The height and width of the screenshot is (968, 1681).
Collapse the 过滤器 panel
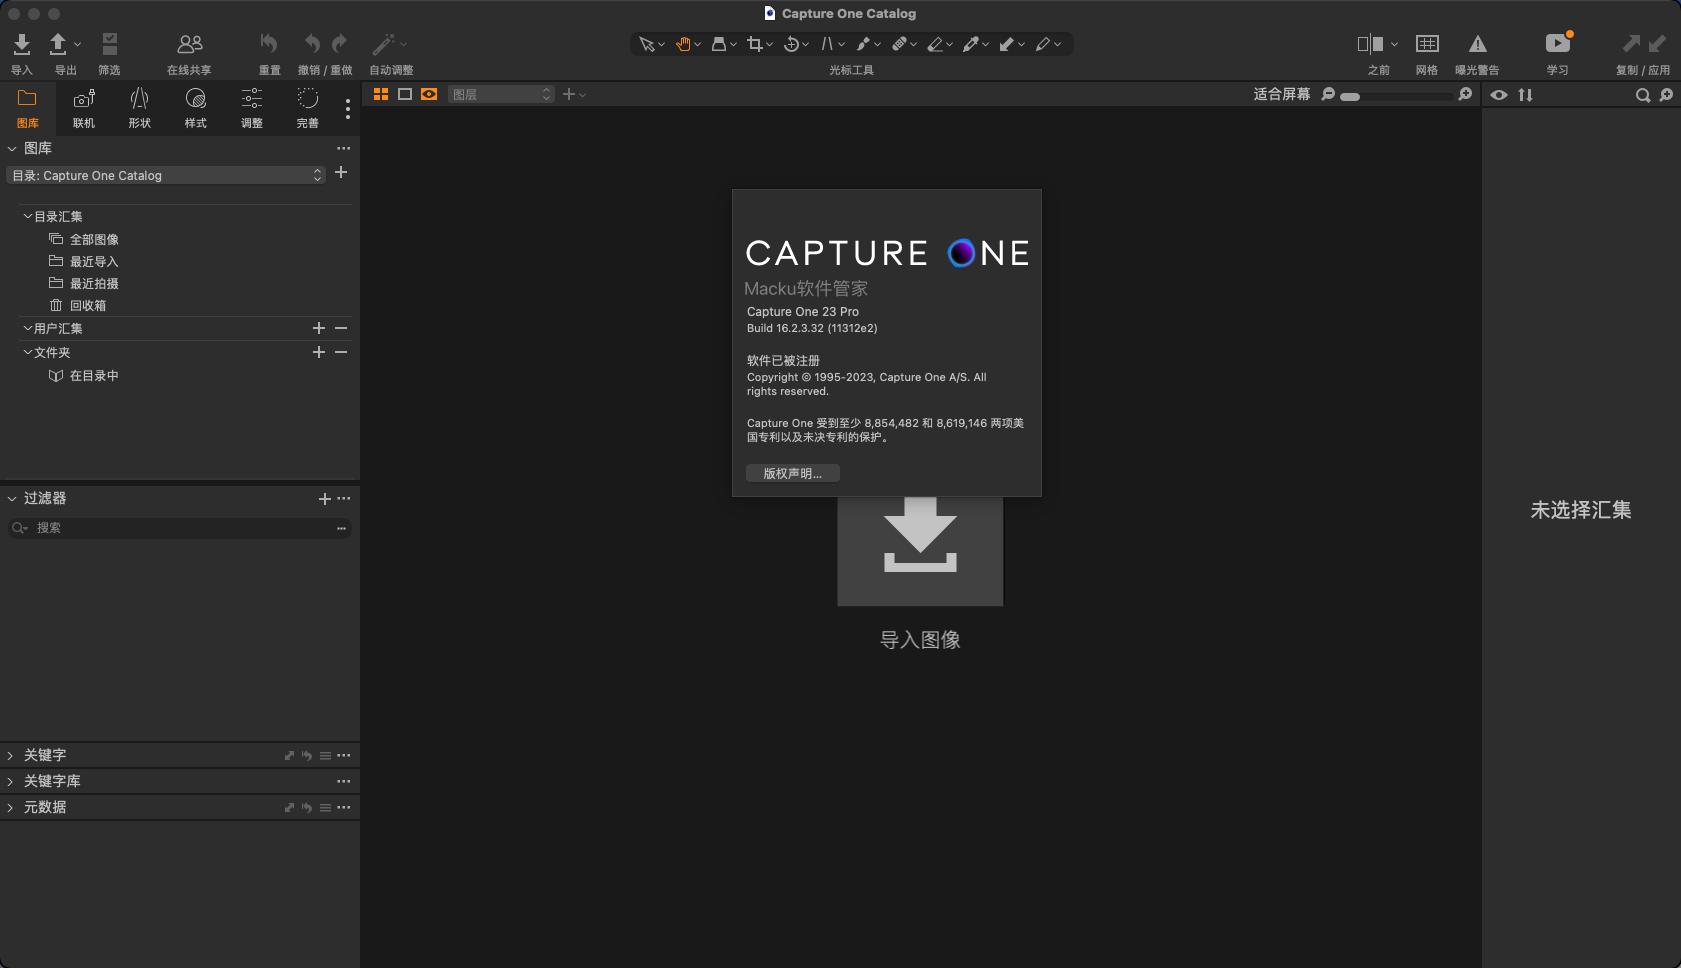point(12,498)
